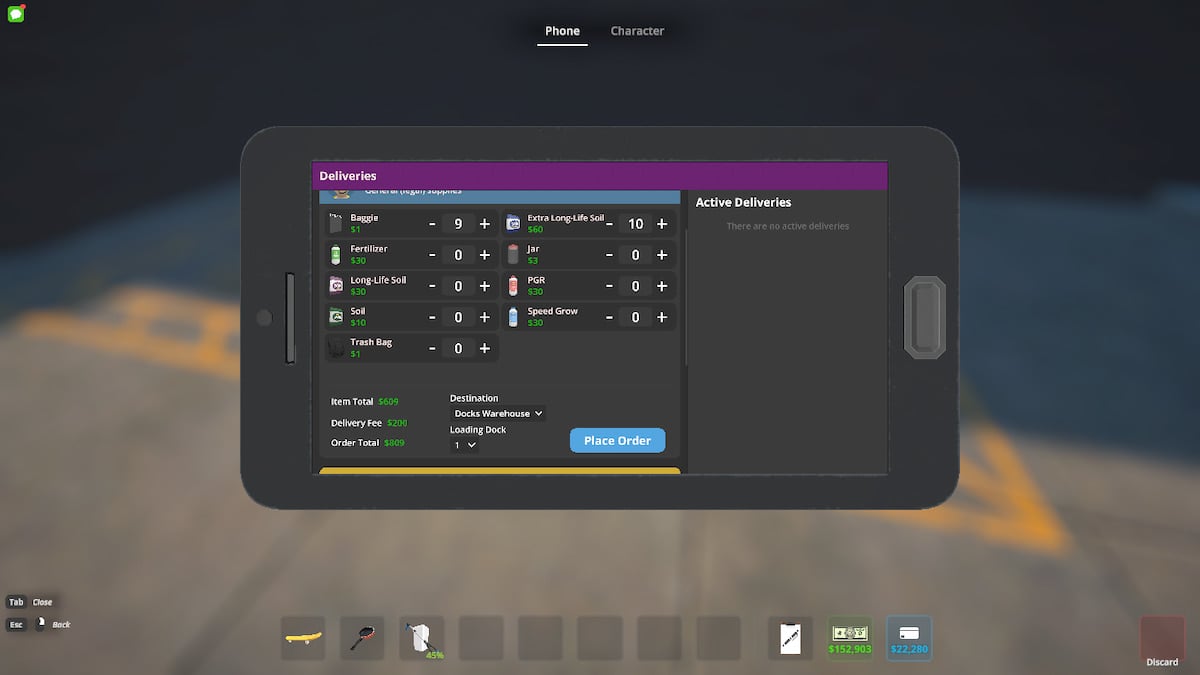
Task: Select the skateboard in the hotbar
Action: [303, 637]
